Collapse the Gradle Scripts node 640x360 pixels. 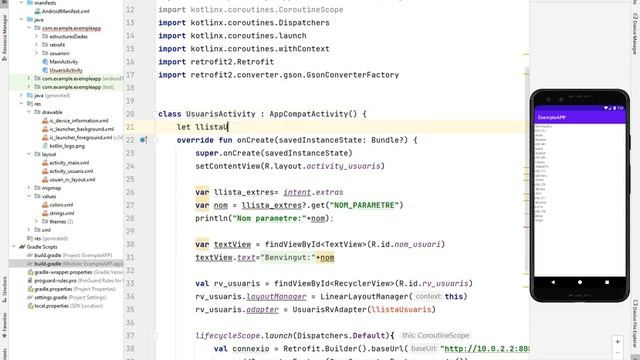tap(13, 247)
